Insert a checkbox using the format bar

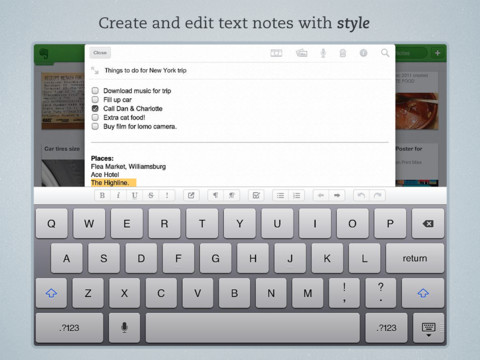(x=256, y=195)
